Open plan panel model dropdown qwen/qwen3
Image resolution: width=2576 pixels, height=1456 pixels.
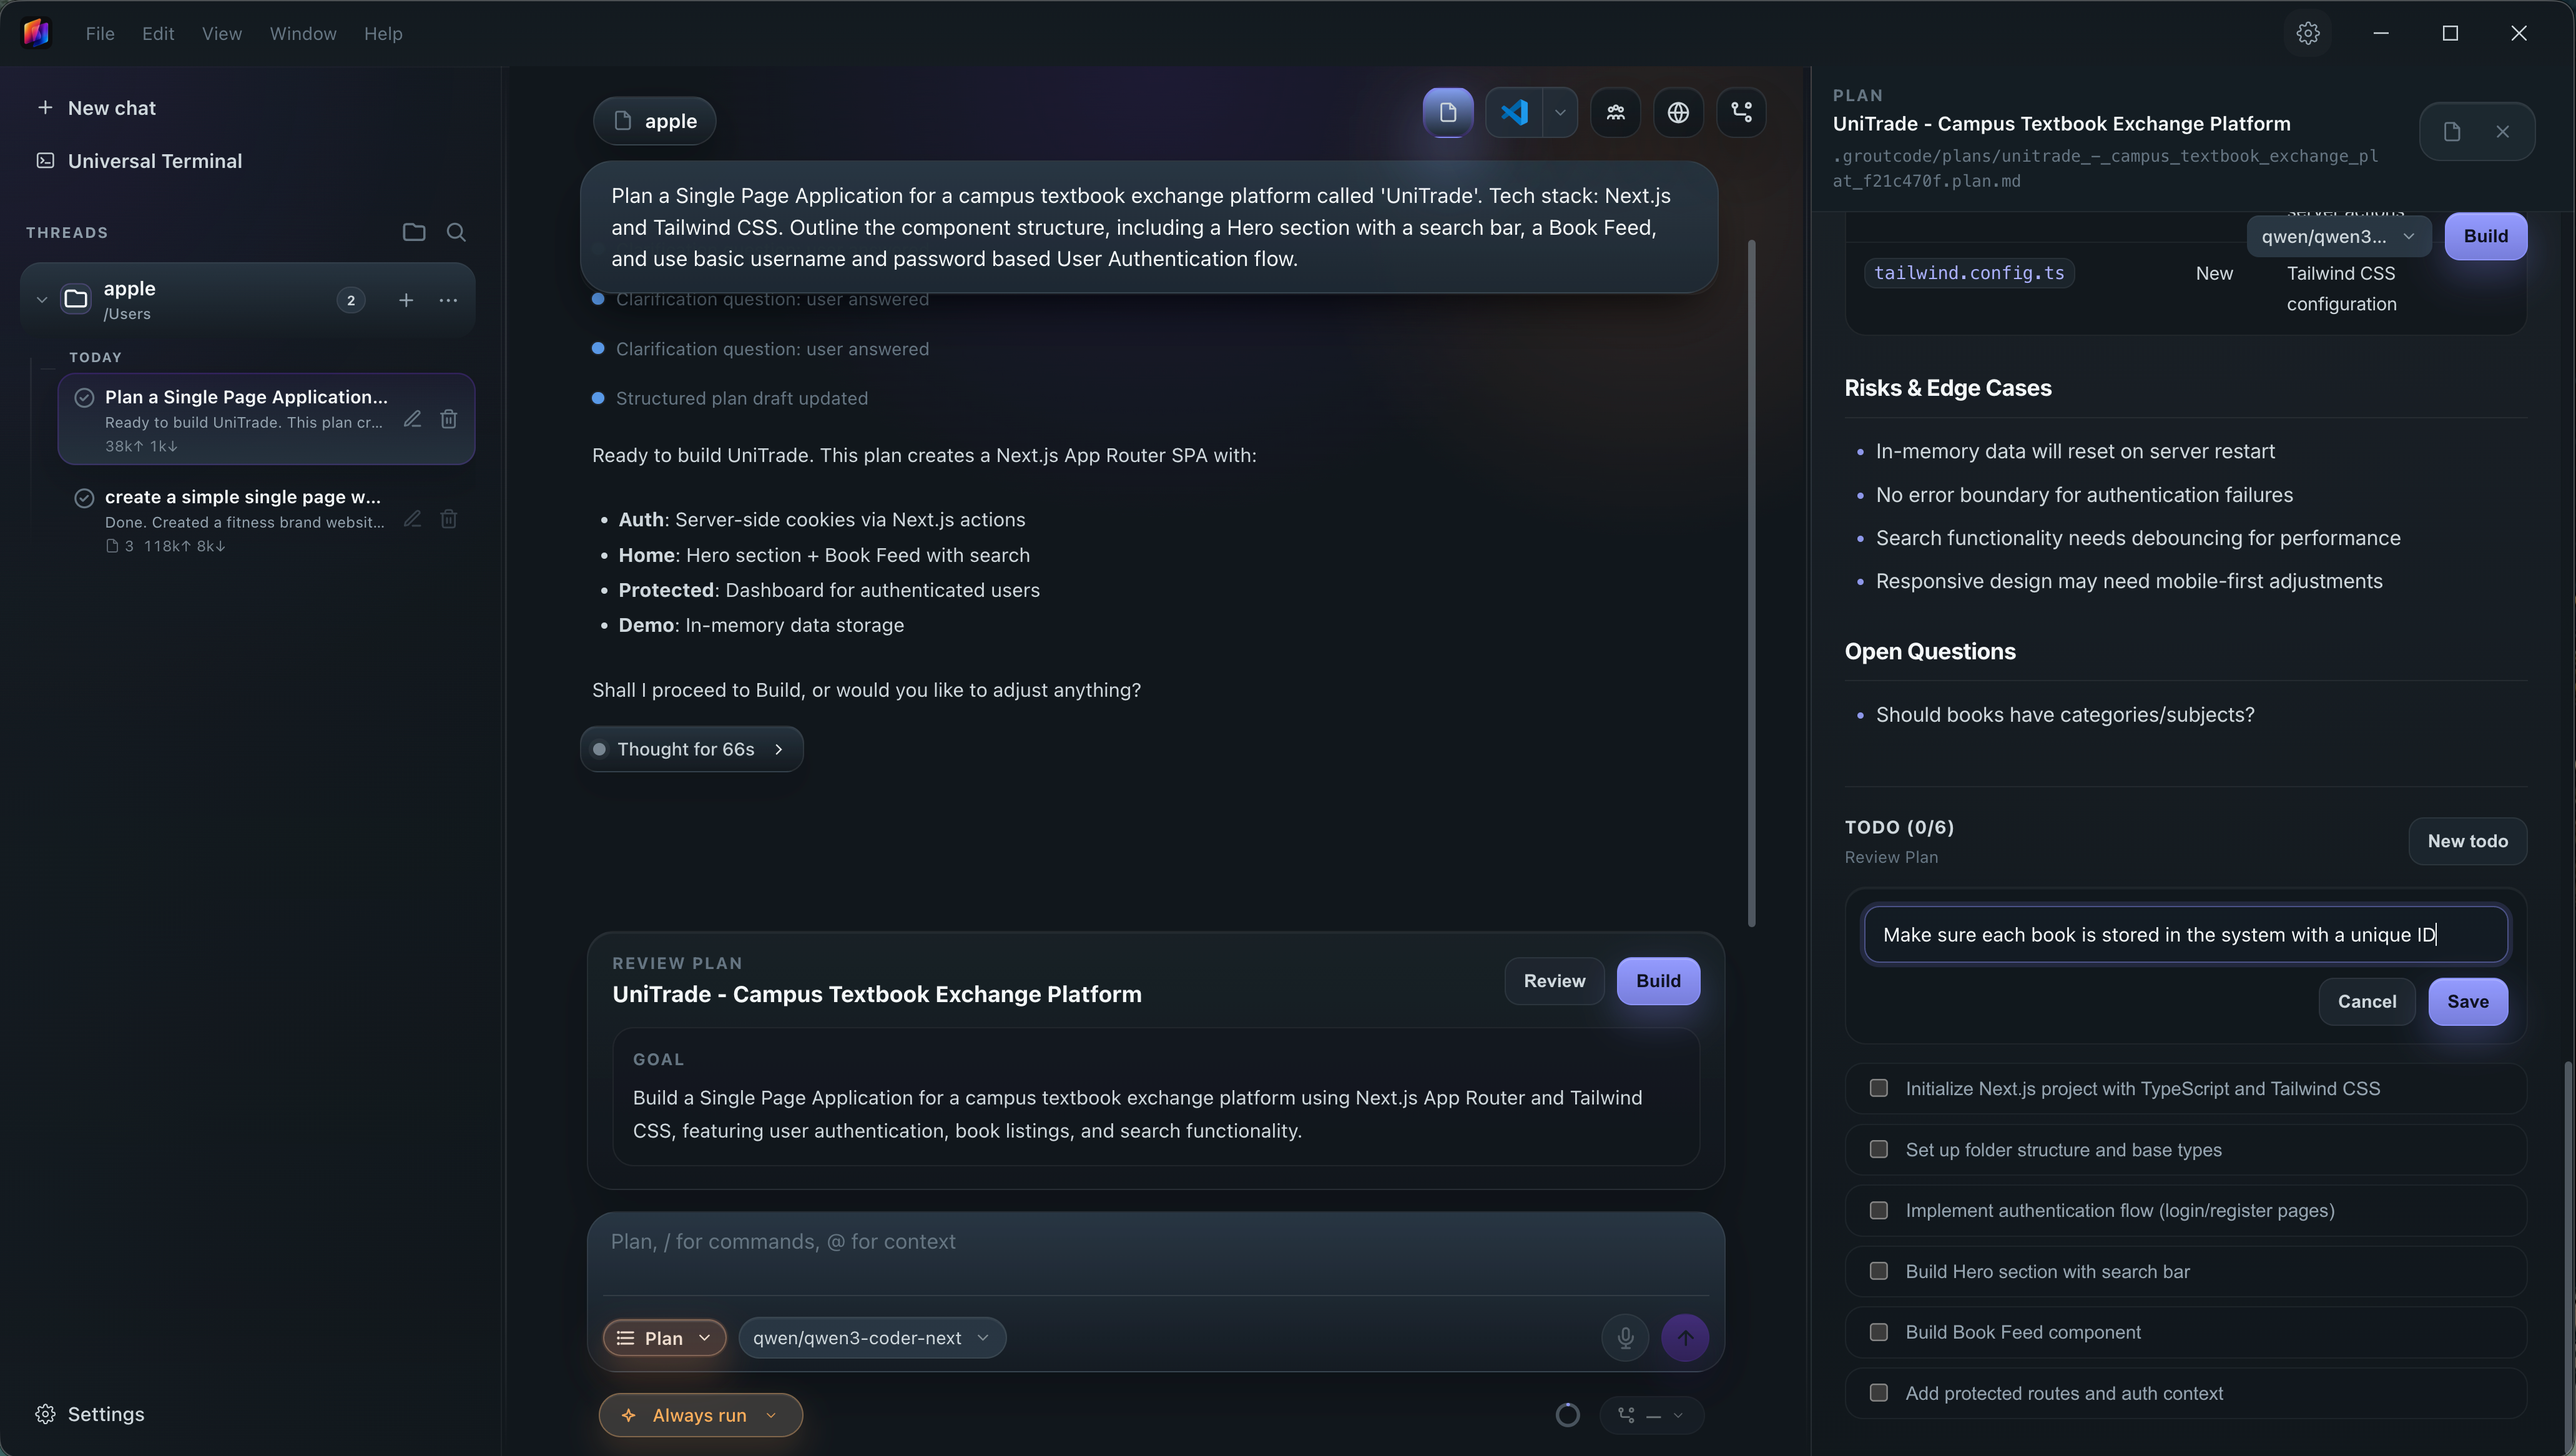tap(2338, 236)
